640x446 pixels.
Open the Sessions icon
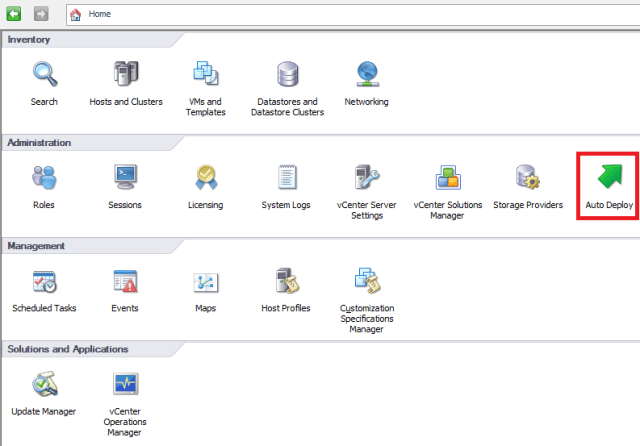(x=125, y=177)
